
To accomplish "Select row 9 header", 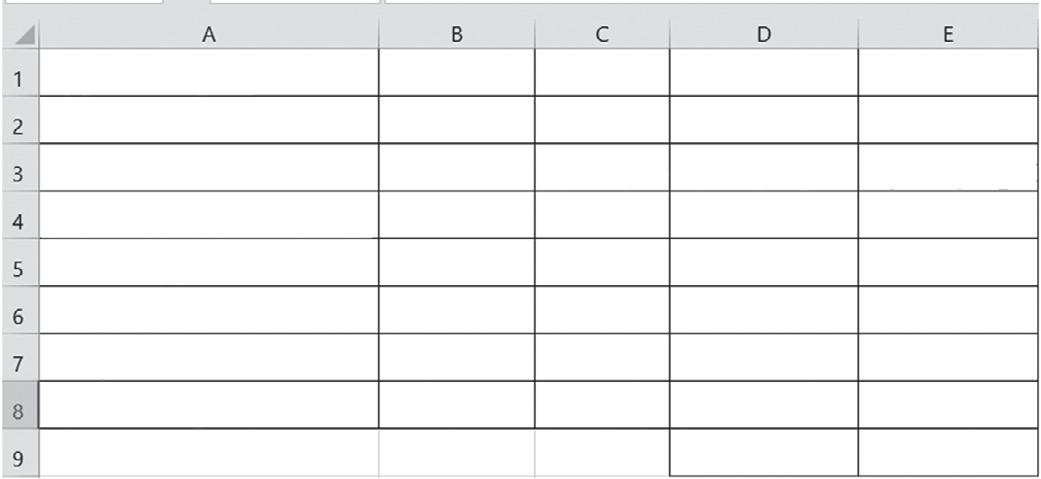I will click(19, 453).
